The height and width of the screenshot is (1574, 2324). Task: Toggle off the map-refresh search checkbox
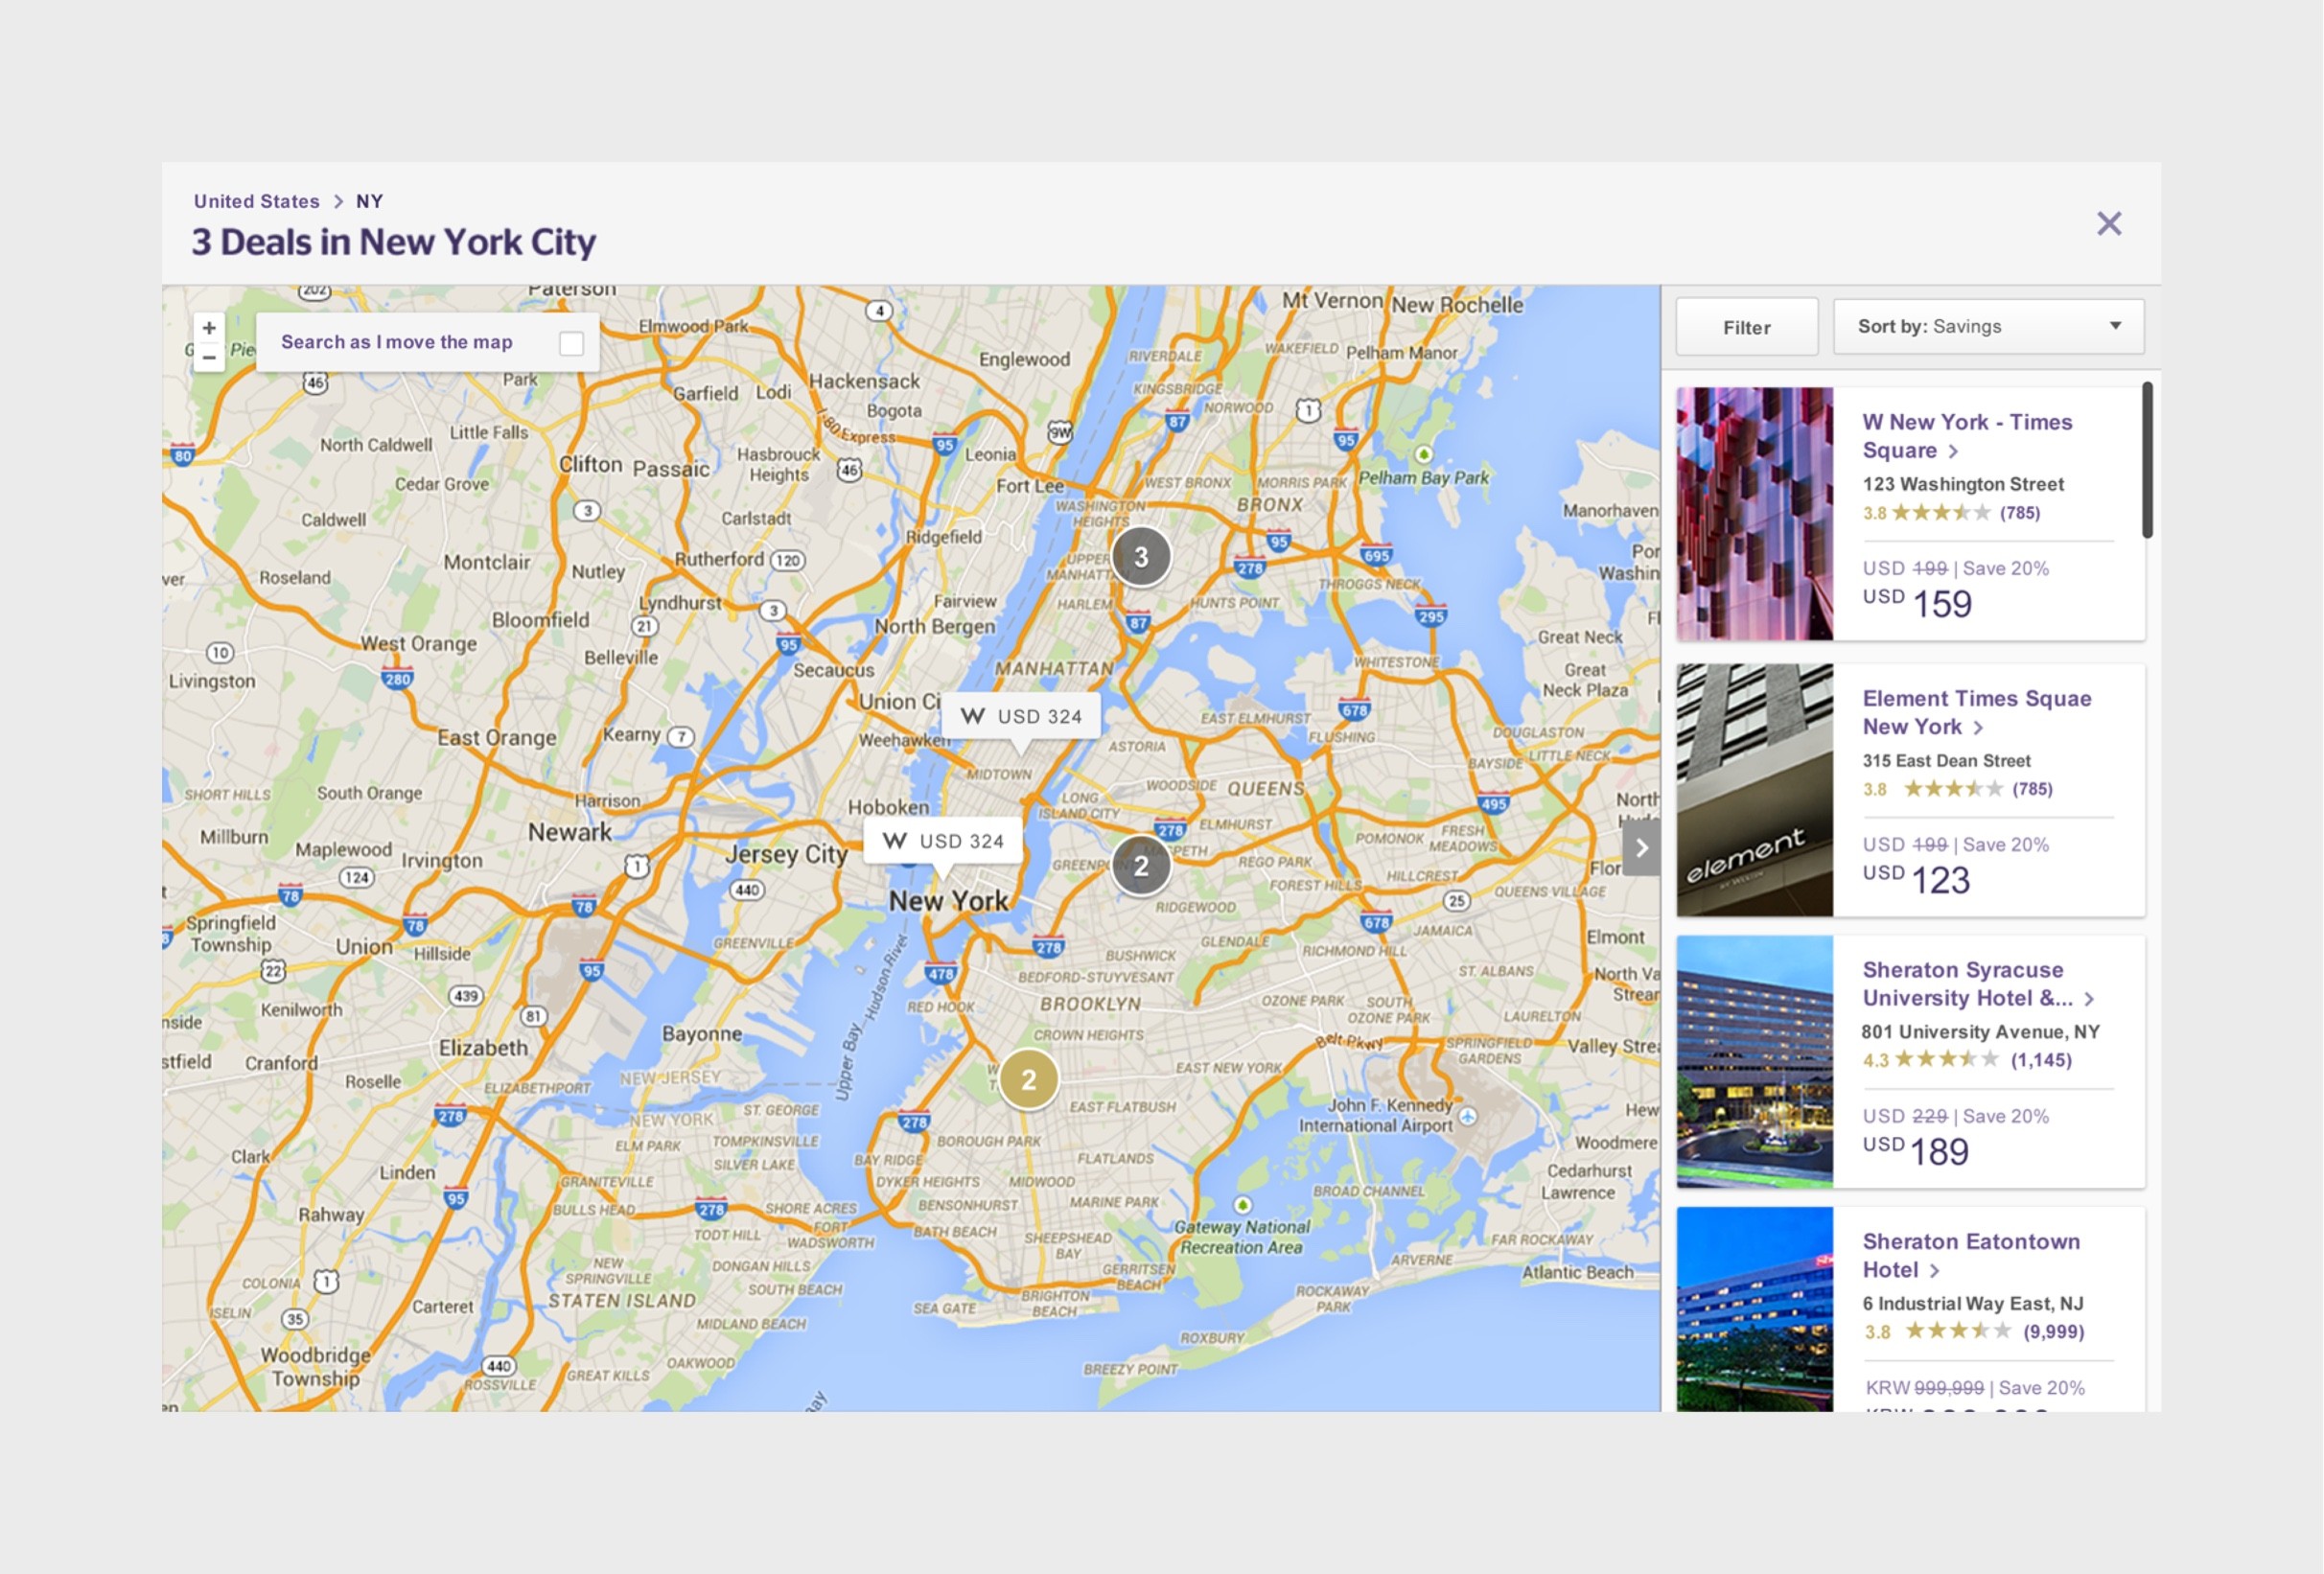pos(571,342)
